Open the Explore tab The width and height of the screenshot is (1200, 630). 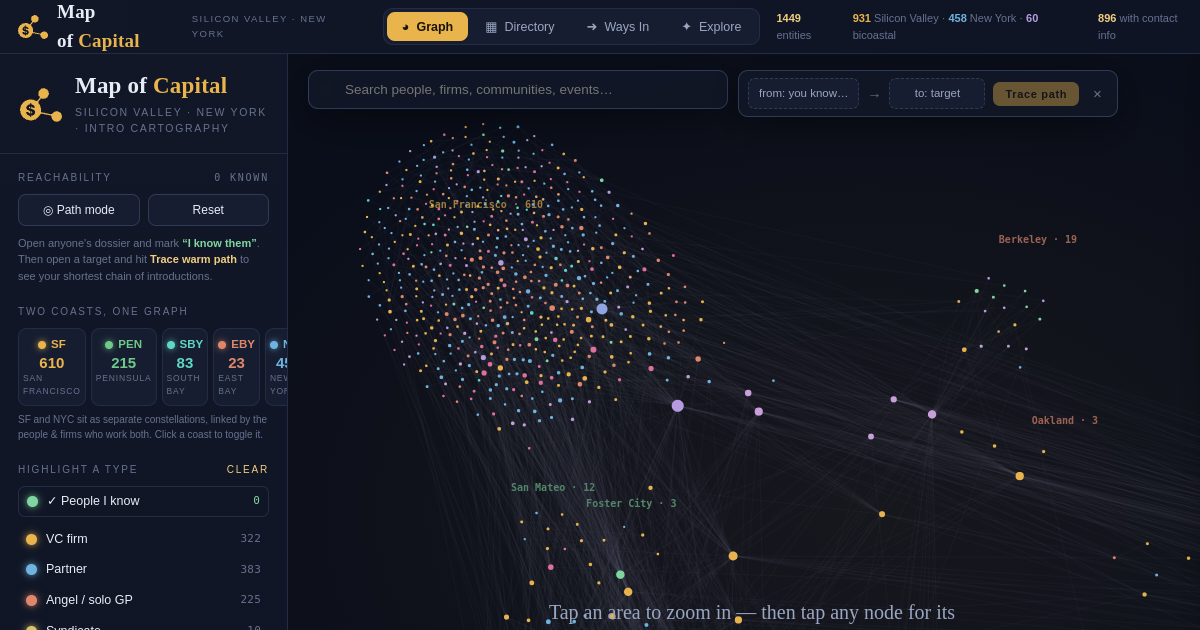[x=712, y=26]
